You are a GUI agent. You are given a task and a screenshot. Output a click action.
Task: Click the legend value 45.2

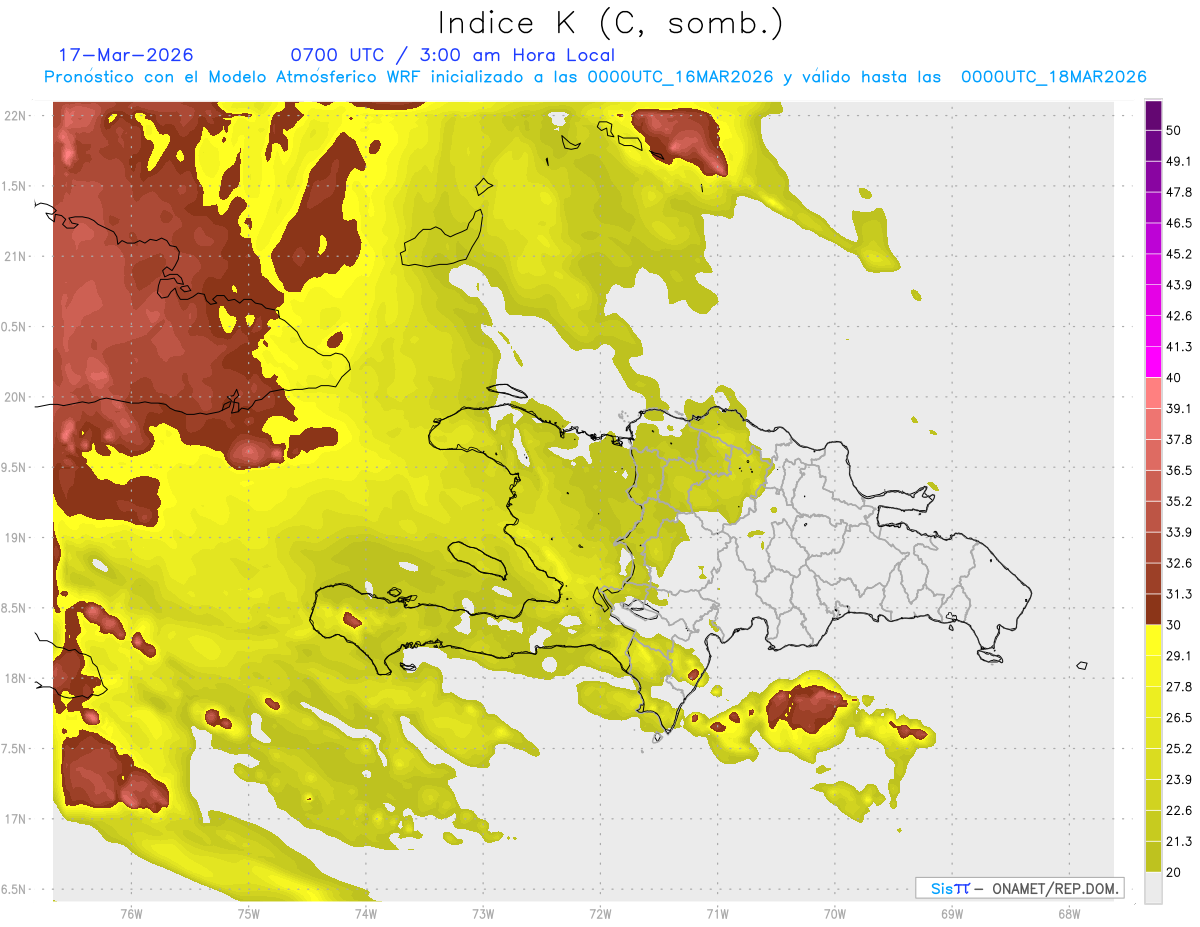click(1179, 254)
